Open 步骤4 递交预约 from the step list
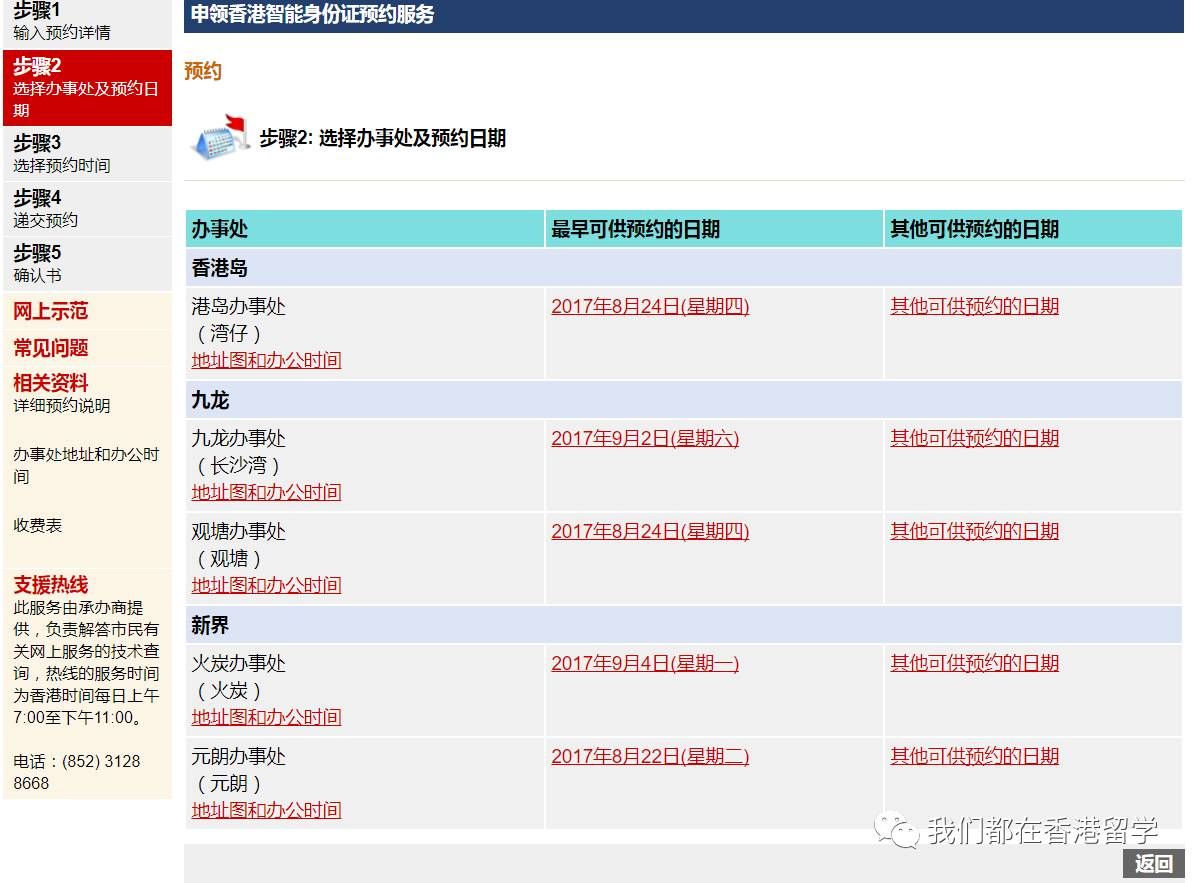 point(60,209)
